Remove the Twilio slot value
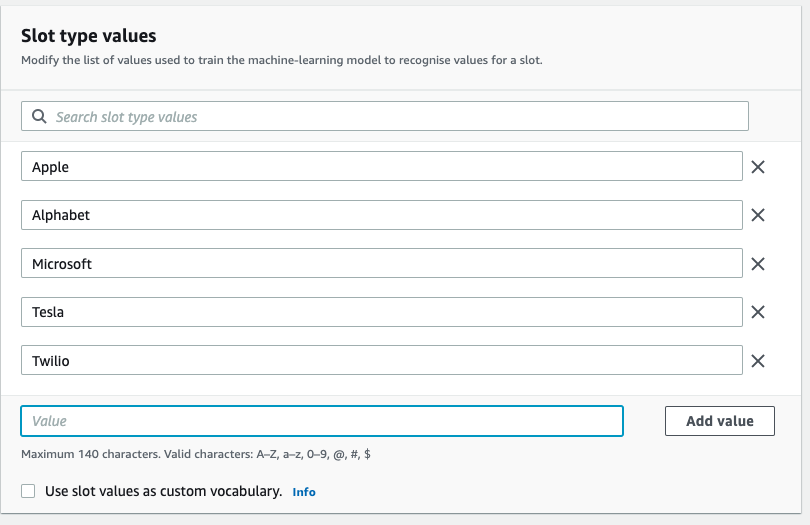The width and height of the screenshot is (810, 525). pyautogui.click(x=758, y=361)
